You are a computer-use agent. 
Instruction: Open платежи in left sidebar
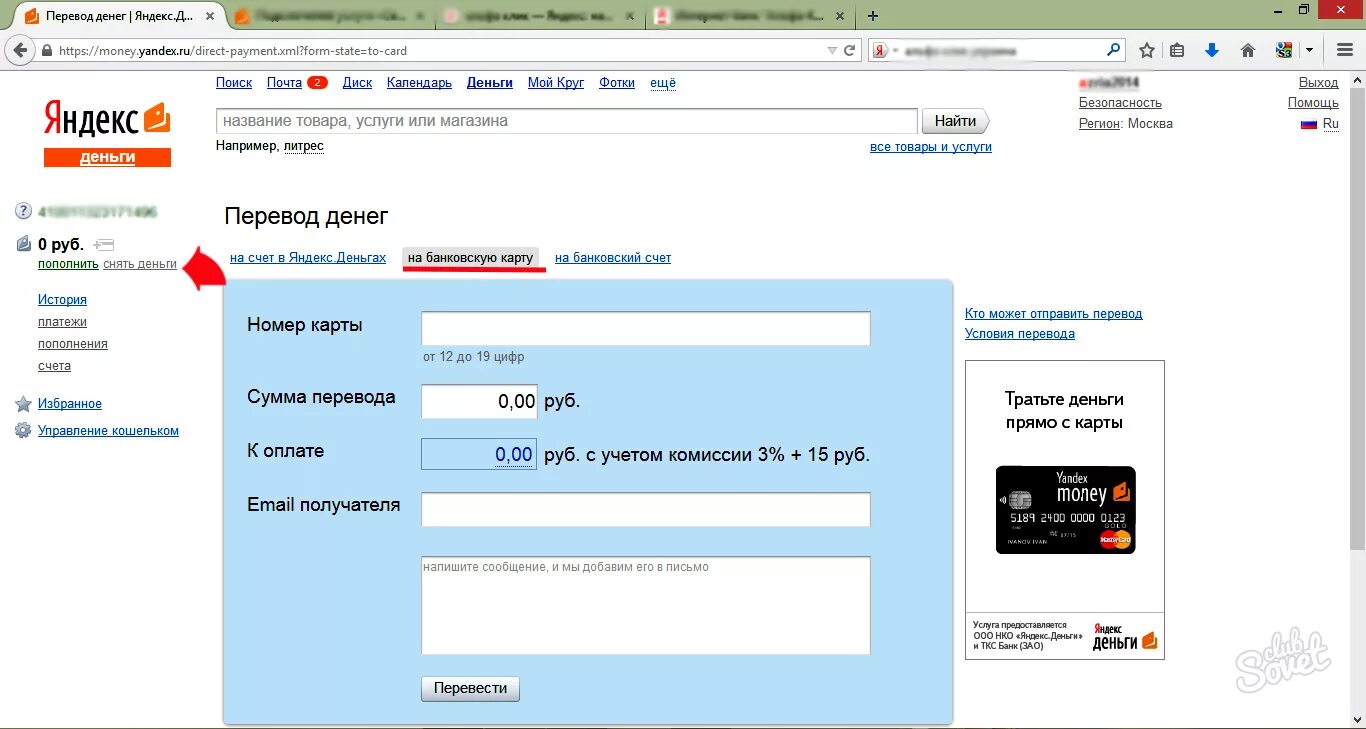coord(62,322)
